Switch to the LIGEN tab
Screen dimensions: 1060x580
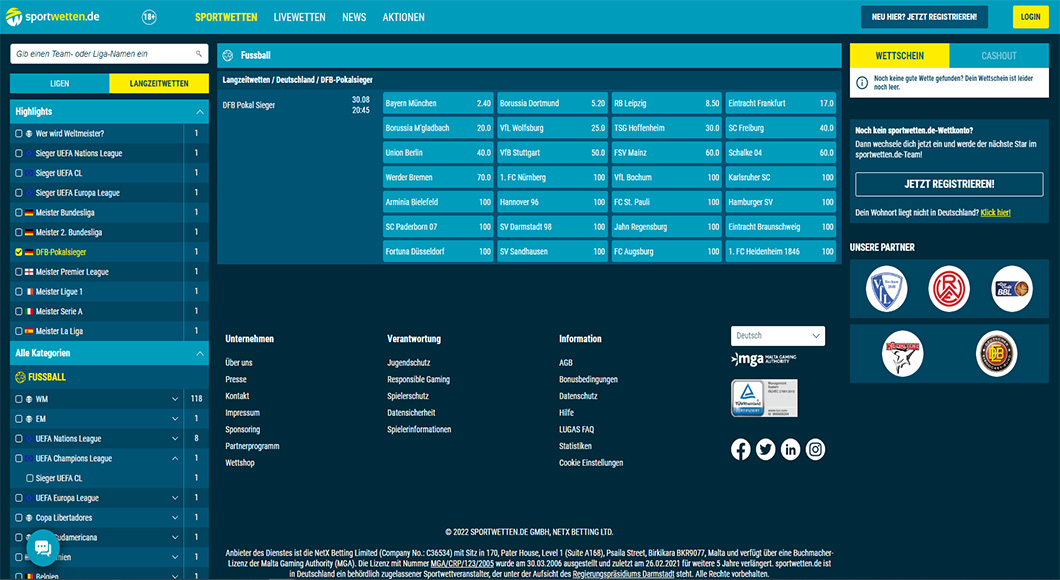point(59,84)
